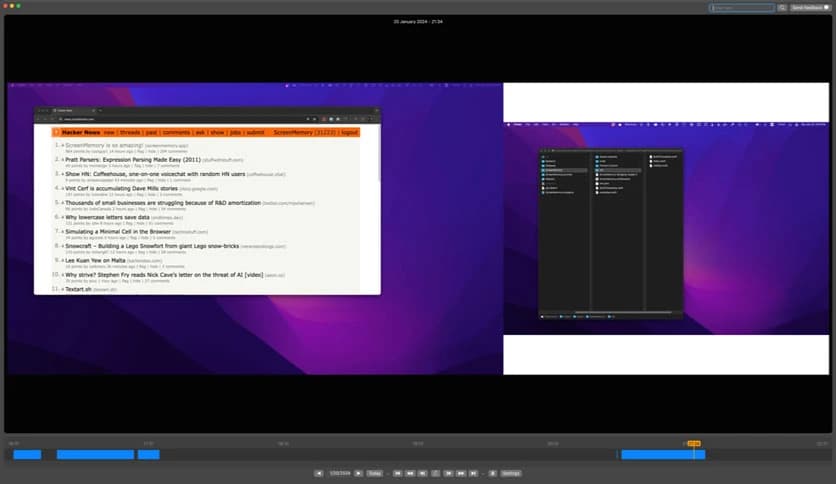Image resolution: width=836 pixels, height=484 pixels.
Task: Step back one frame
Action: coord(423,473)
